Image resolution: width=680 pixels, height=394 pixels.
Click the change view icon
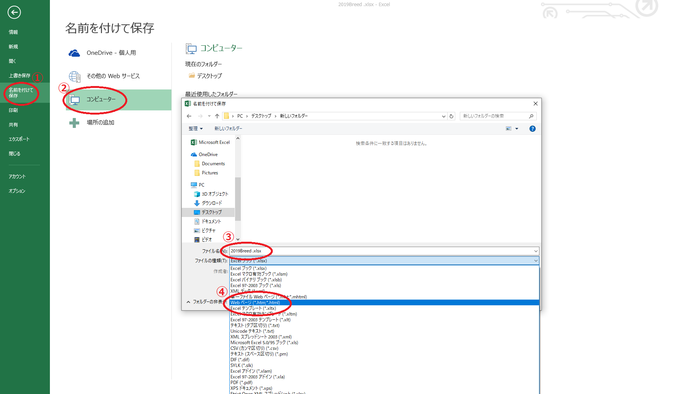click(x=508, y=129)
